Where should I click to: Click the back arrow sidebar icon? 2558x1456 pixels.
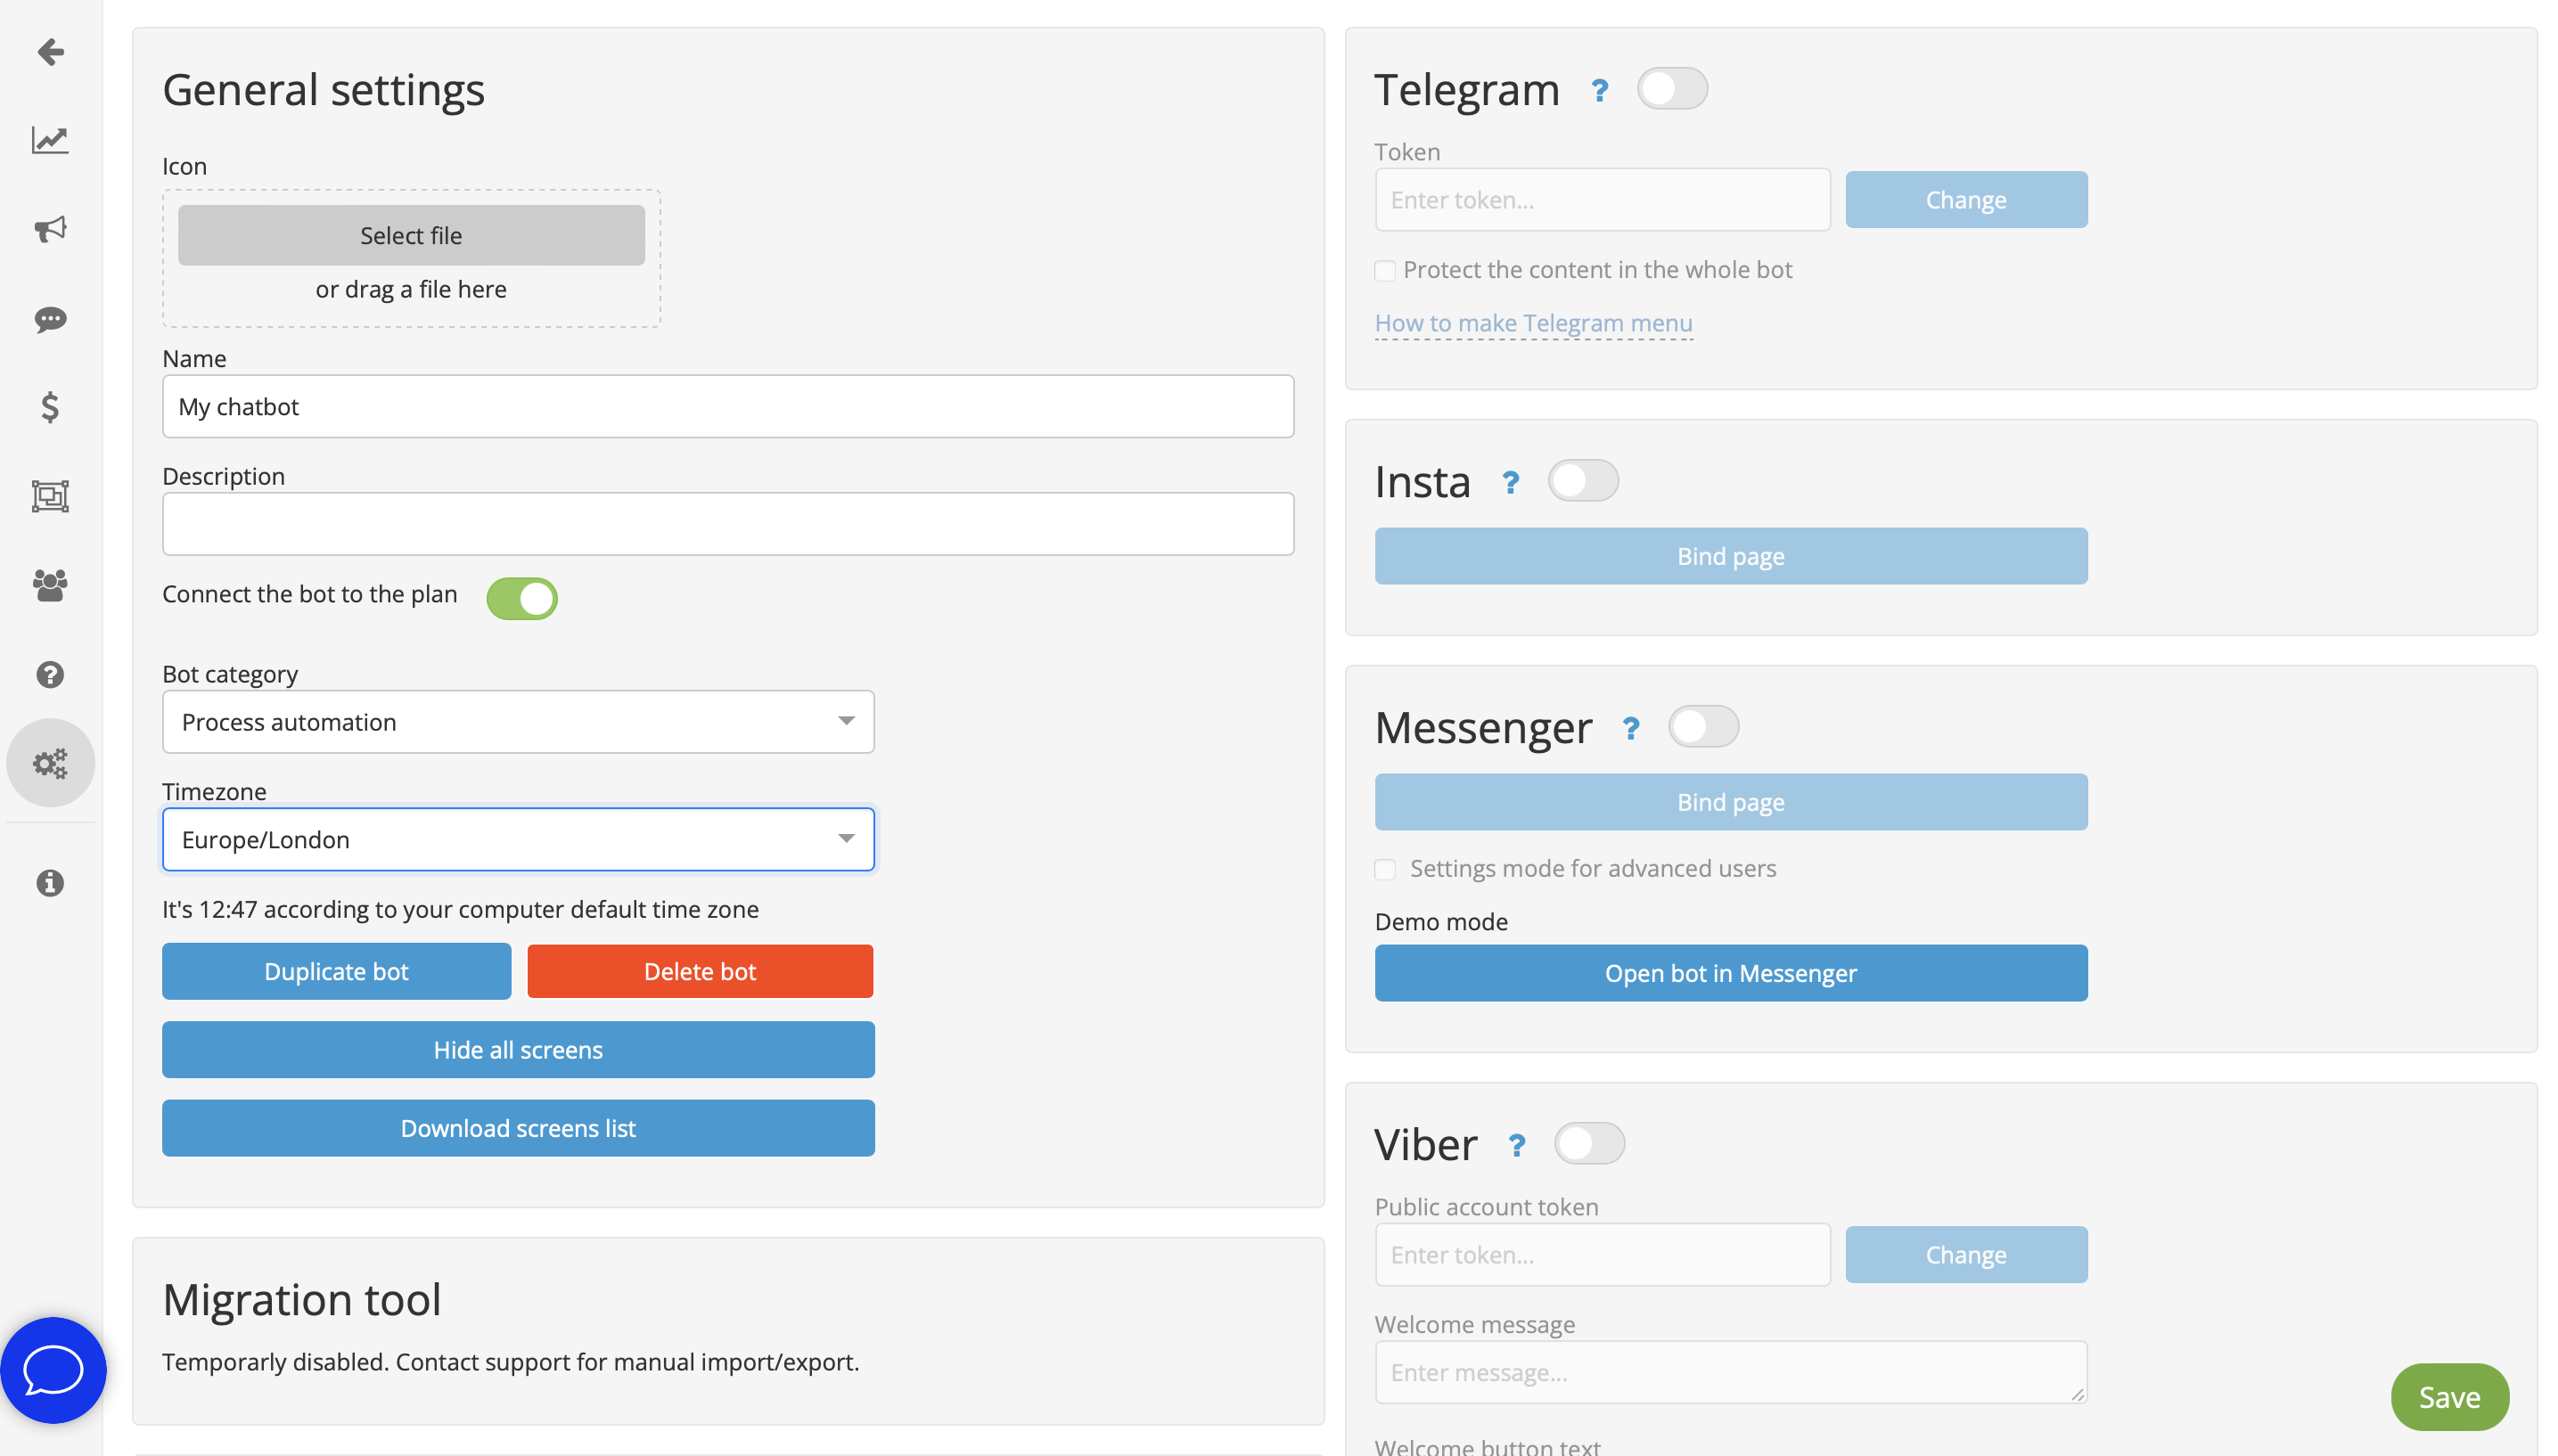click(x=50, y=51)
